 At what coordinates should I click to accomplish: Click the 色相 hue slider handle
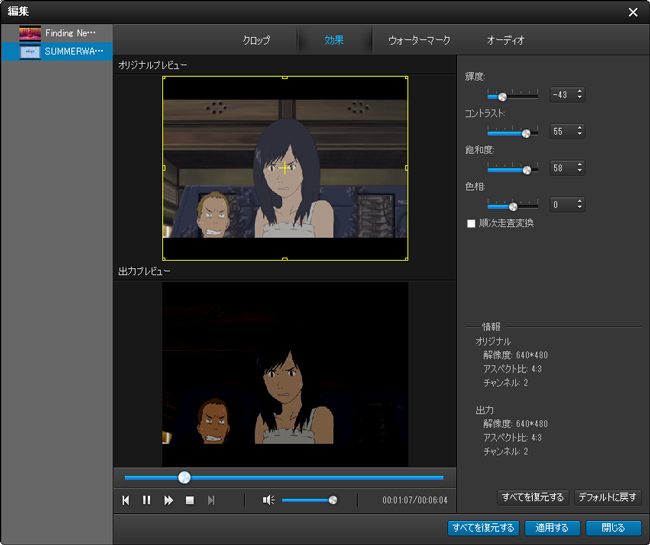513,205
